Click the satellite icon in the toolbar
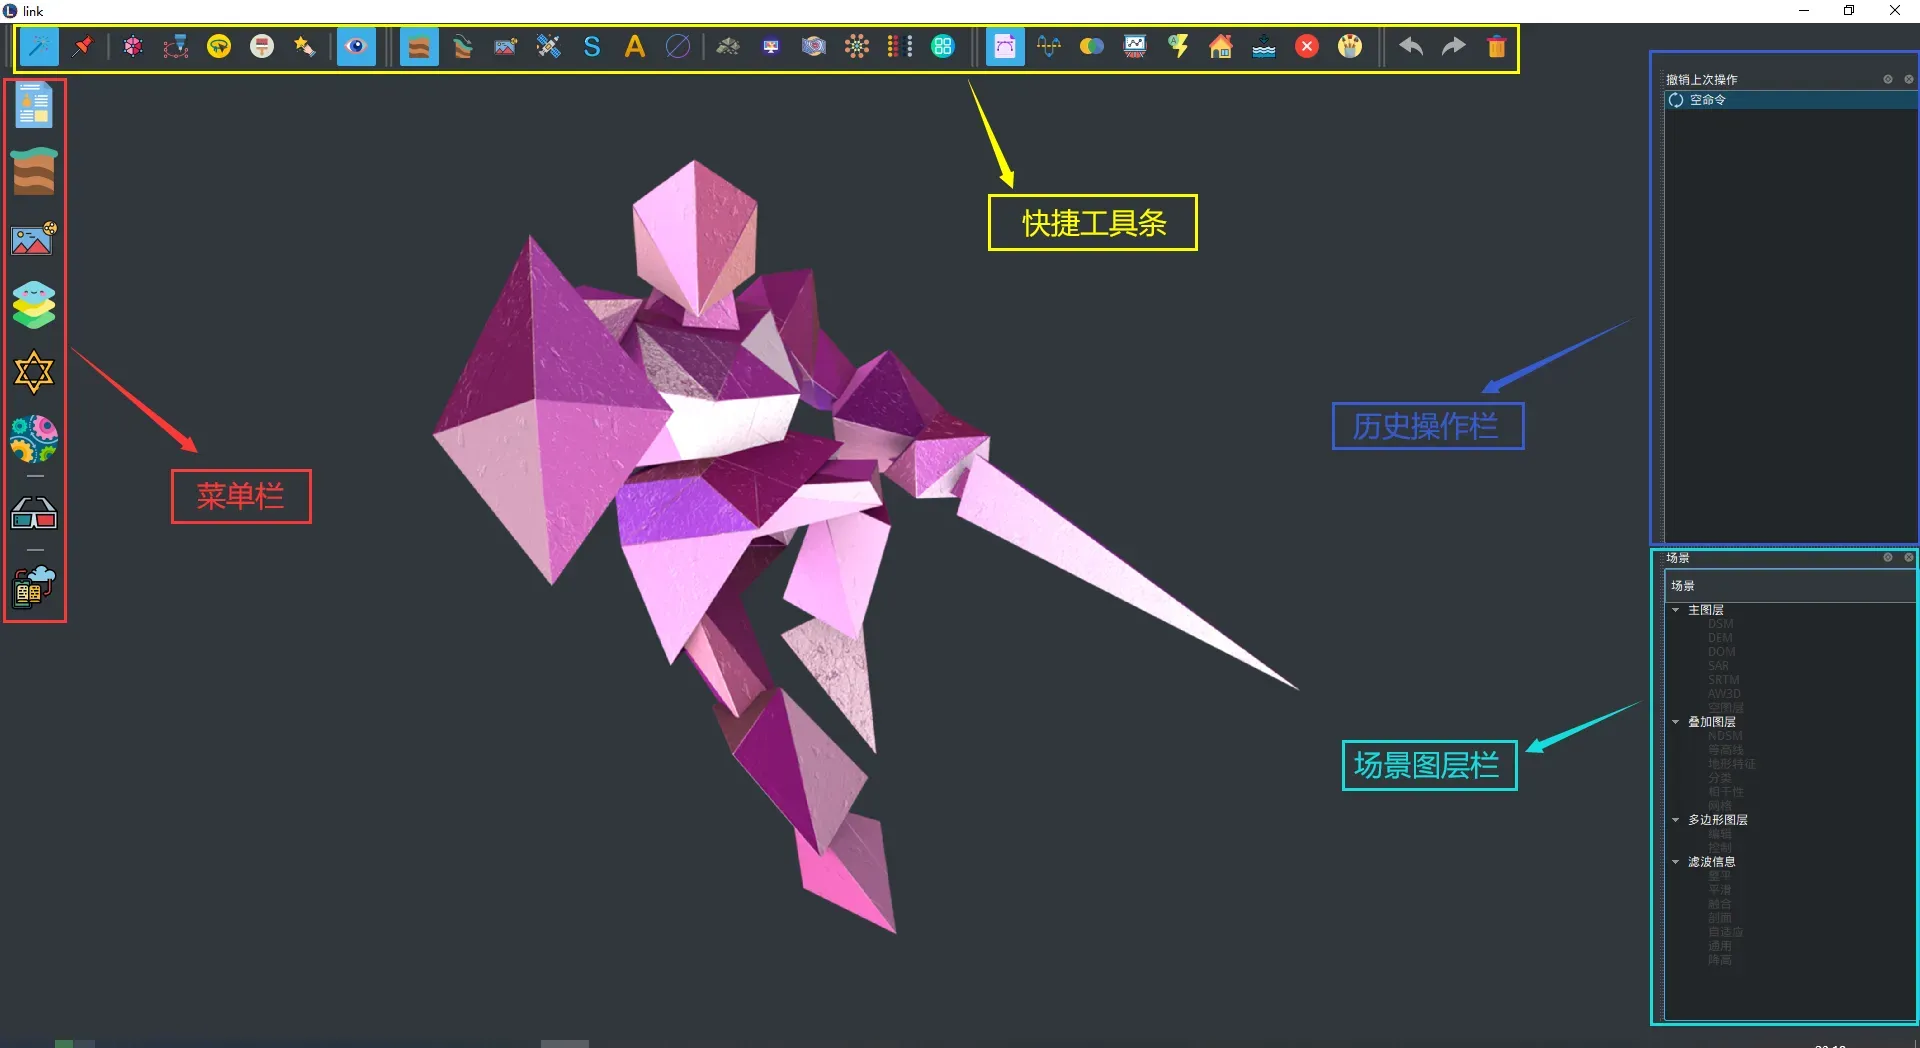 (x=548, y=47)
